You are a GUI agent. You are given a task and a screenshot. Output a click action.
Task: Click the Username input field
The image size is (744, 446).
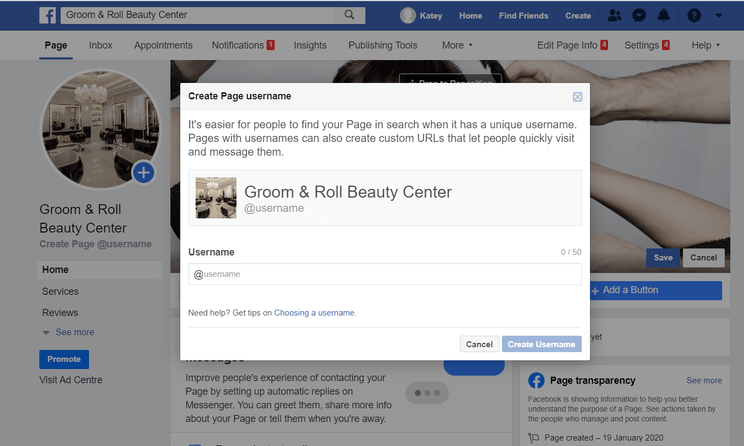385,274
